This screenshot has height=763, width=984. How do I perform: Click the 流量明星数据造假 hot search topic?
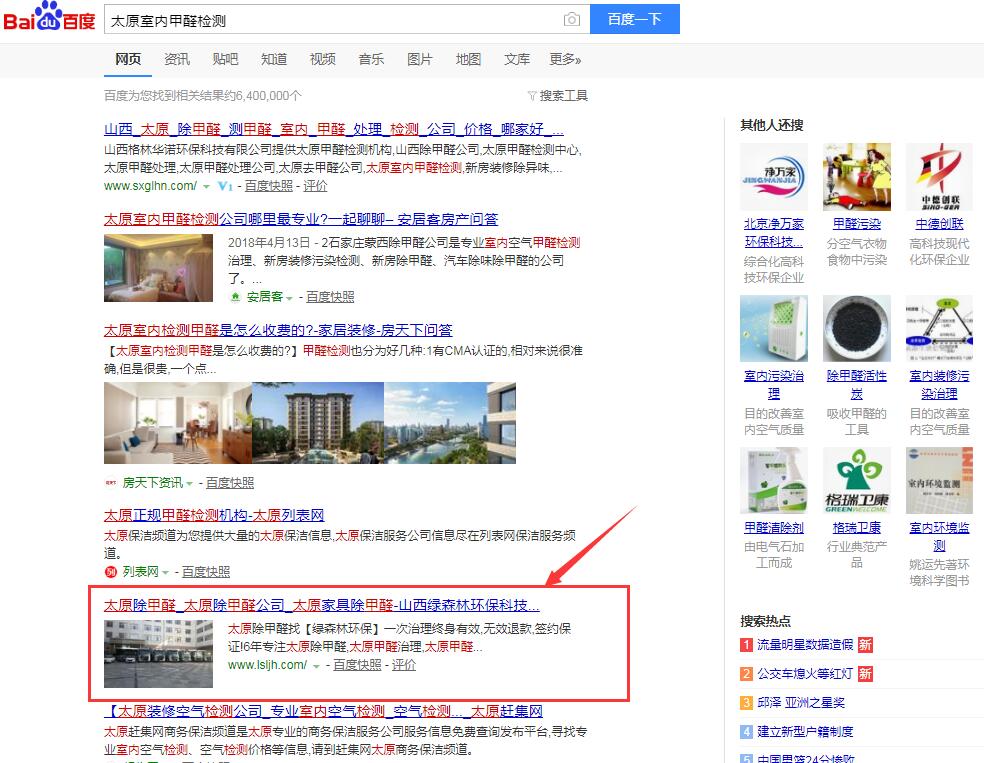pos(805,645)
